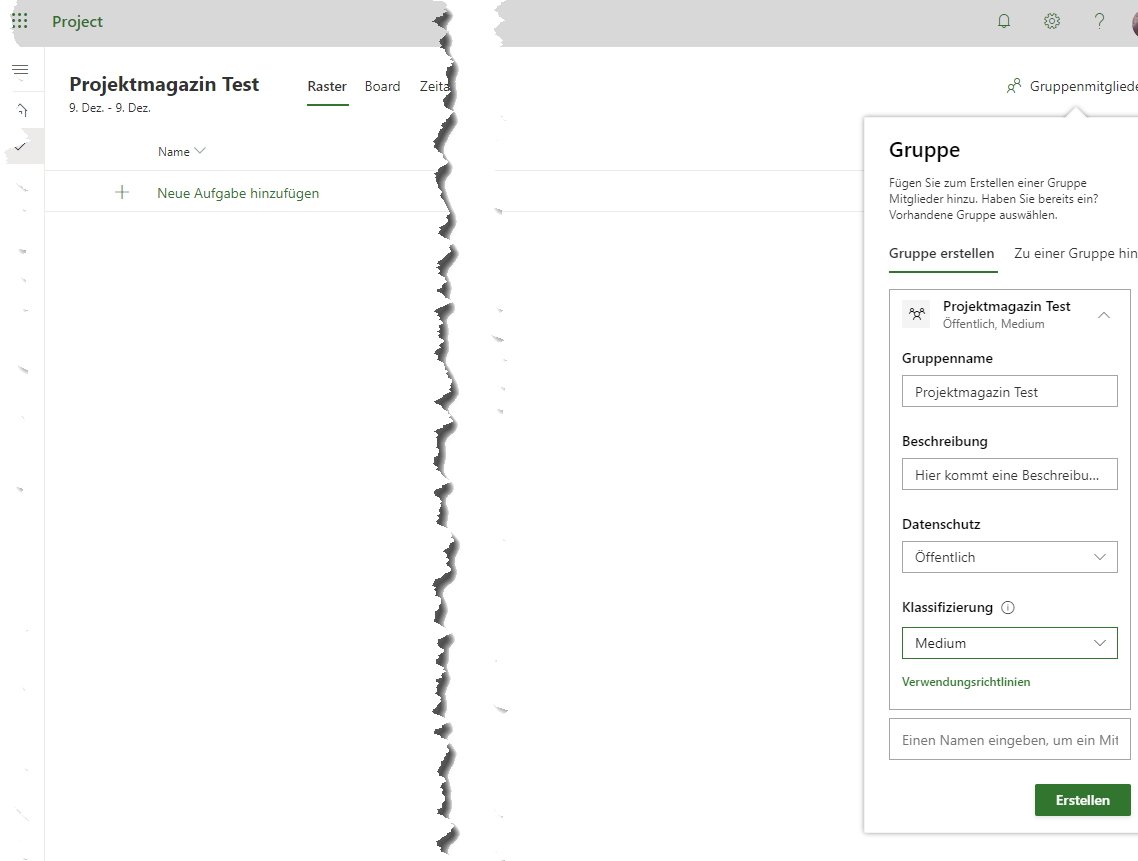Open the app launcher waffle icon
The image size is (1138, 861).
19,21
